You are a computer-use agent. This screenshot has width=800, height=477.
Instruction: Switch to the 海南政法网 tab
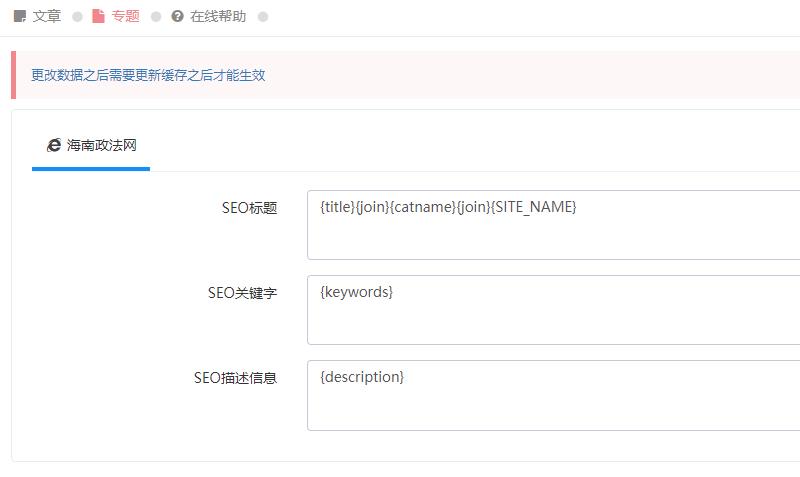pos(91,146)
